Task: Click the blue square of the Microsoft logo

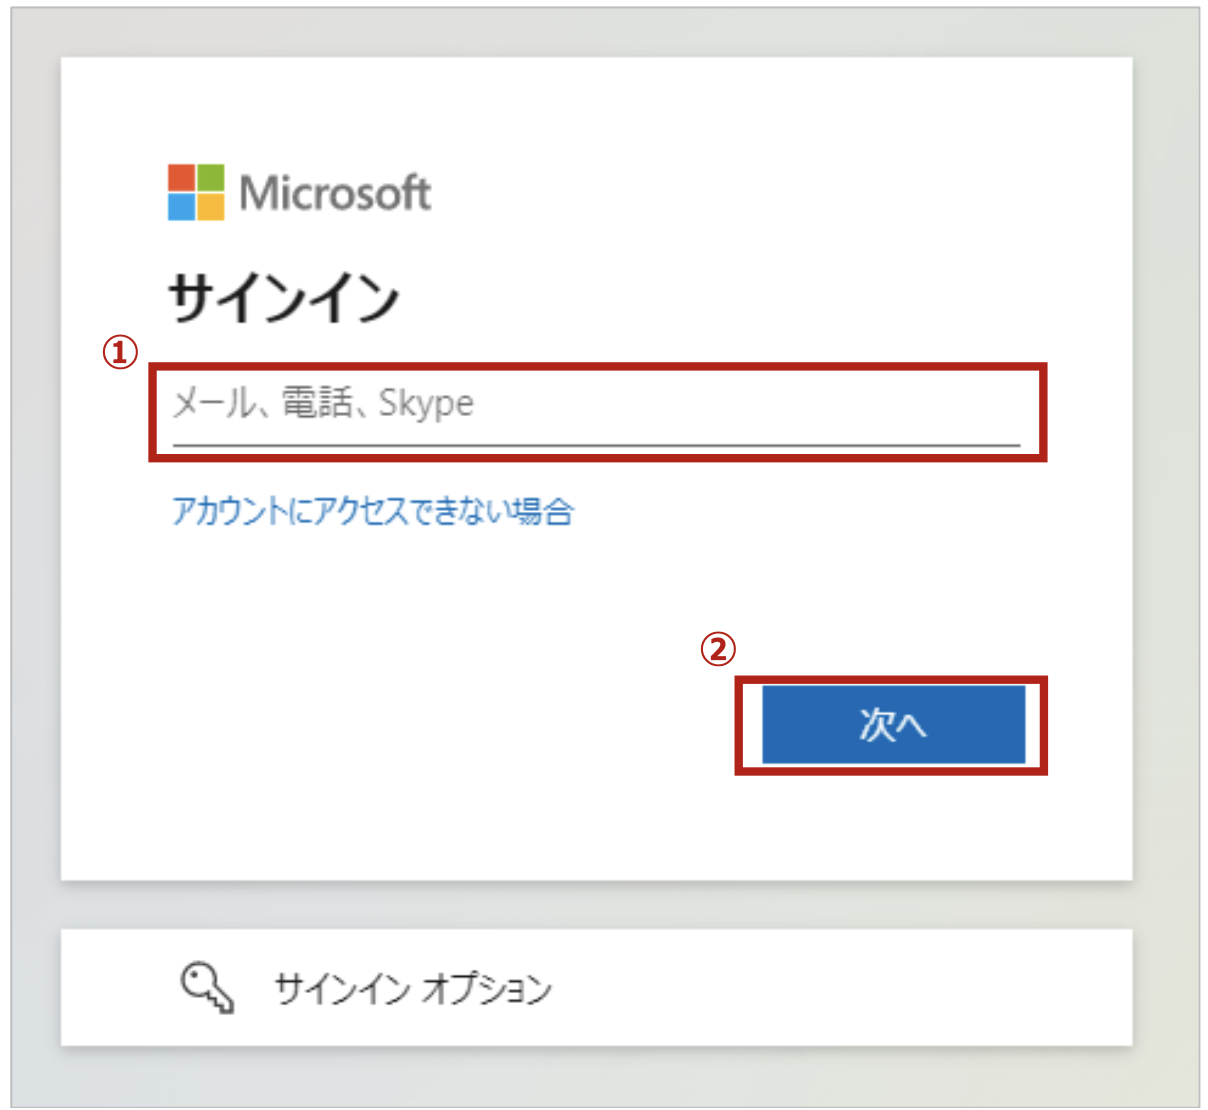Action: (x=181, y=207)
